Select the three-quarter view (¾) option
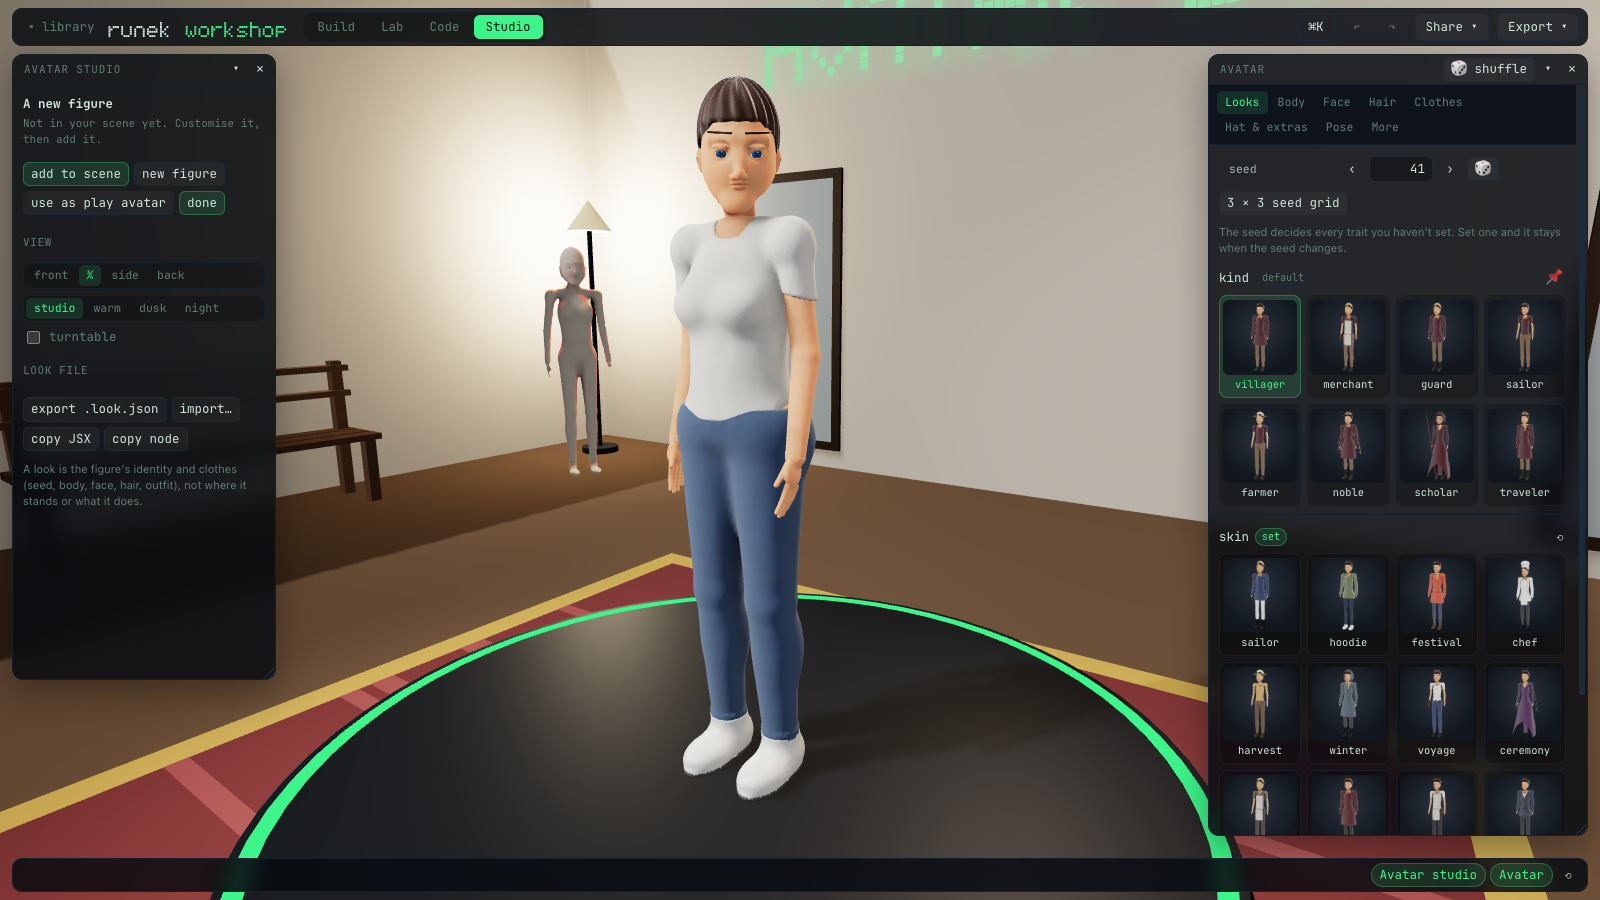1600x900 pixels. click(90, 275)
